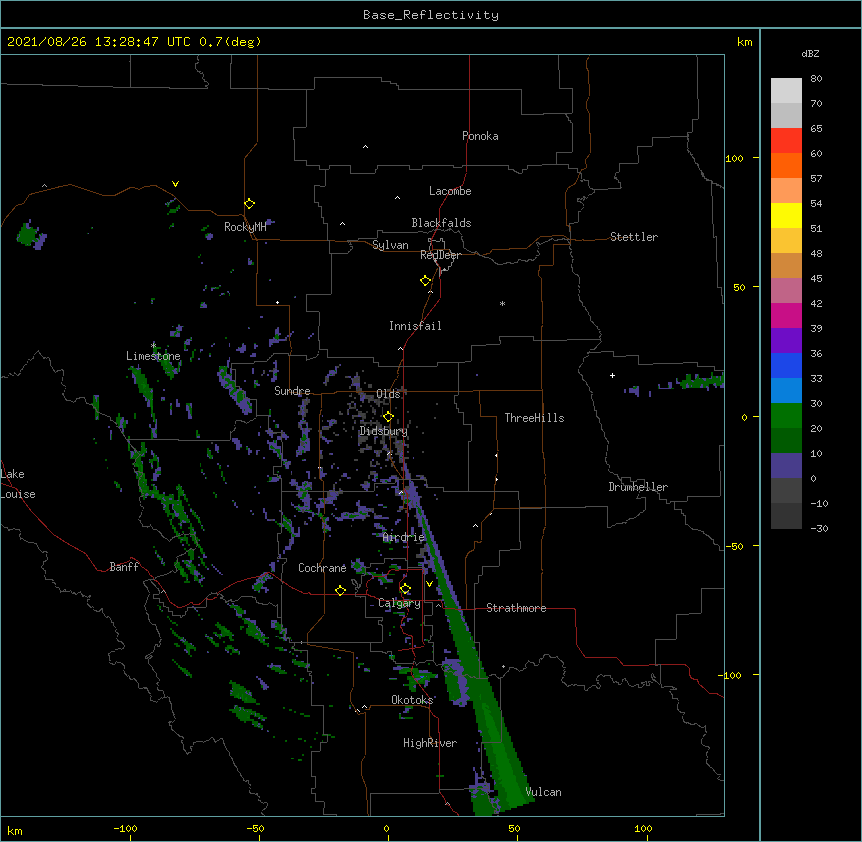Click the Limestone label
The image size is (862, 842).
click(x=153, y=356)
